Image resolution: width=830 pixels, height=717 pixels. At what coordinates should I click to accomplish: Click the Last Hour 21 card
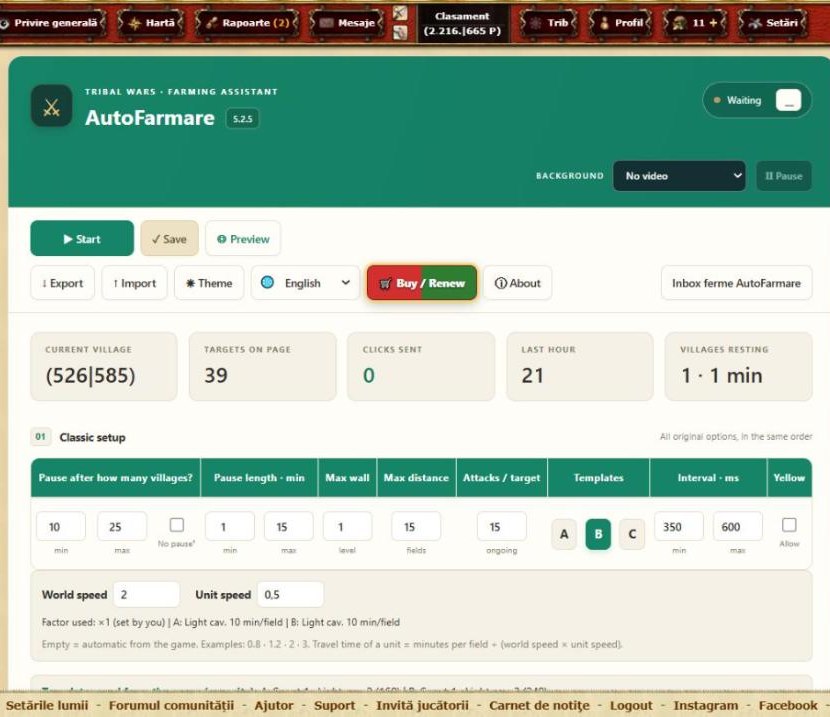click(x=580, y=366)
